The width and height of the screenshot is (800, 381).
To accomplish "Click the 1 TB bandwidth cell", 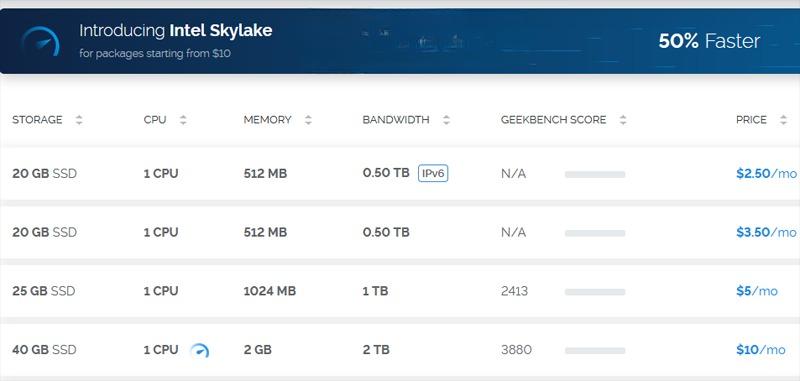I will [x=376, y=291].
